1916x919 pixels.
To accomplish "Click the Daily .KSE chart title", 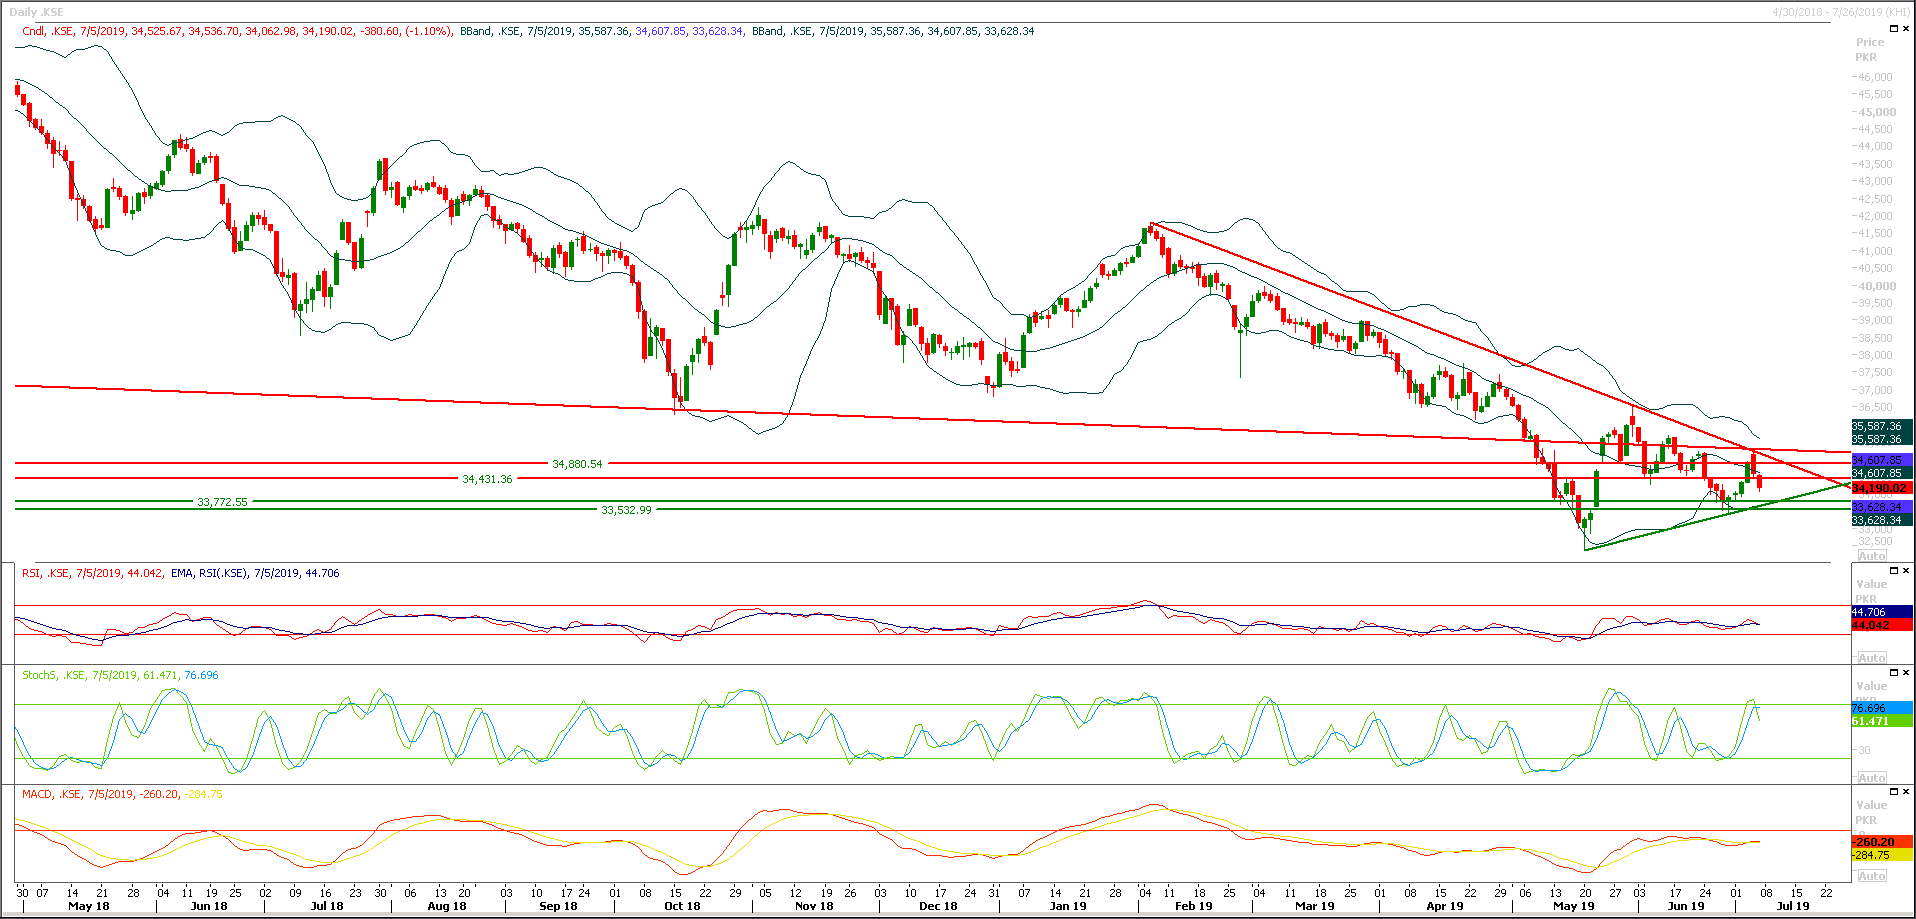I will pyautogui.click(x=38, y=10).
